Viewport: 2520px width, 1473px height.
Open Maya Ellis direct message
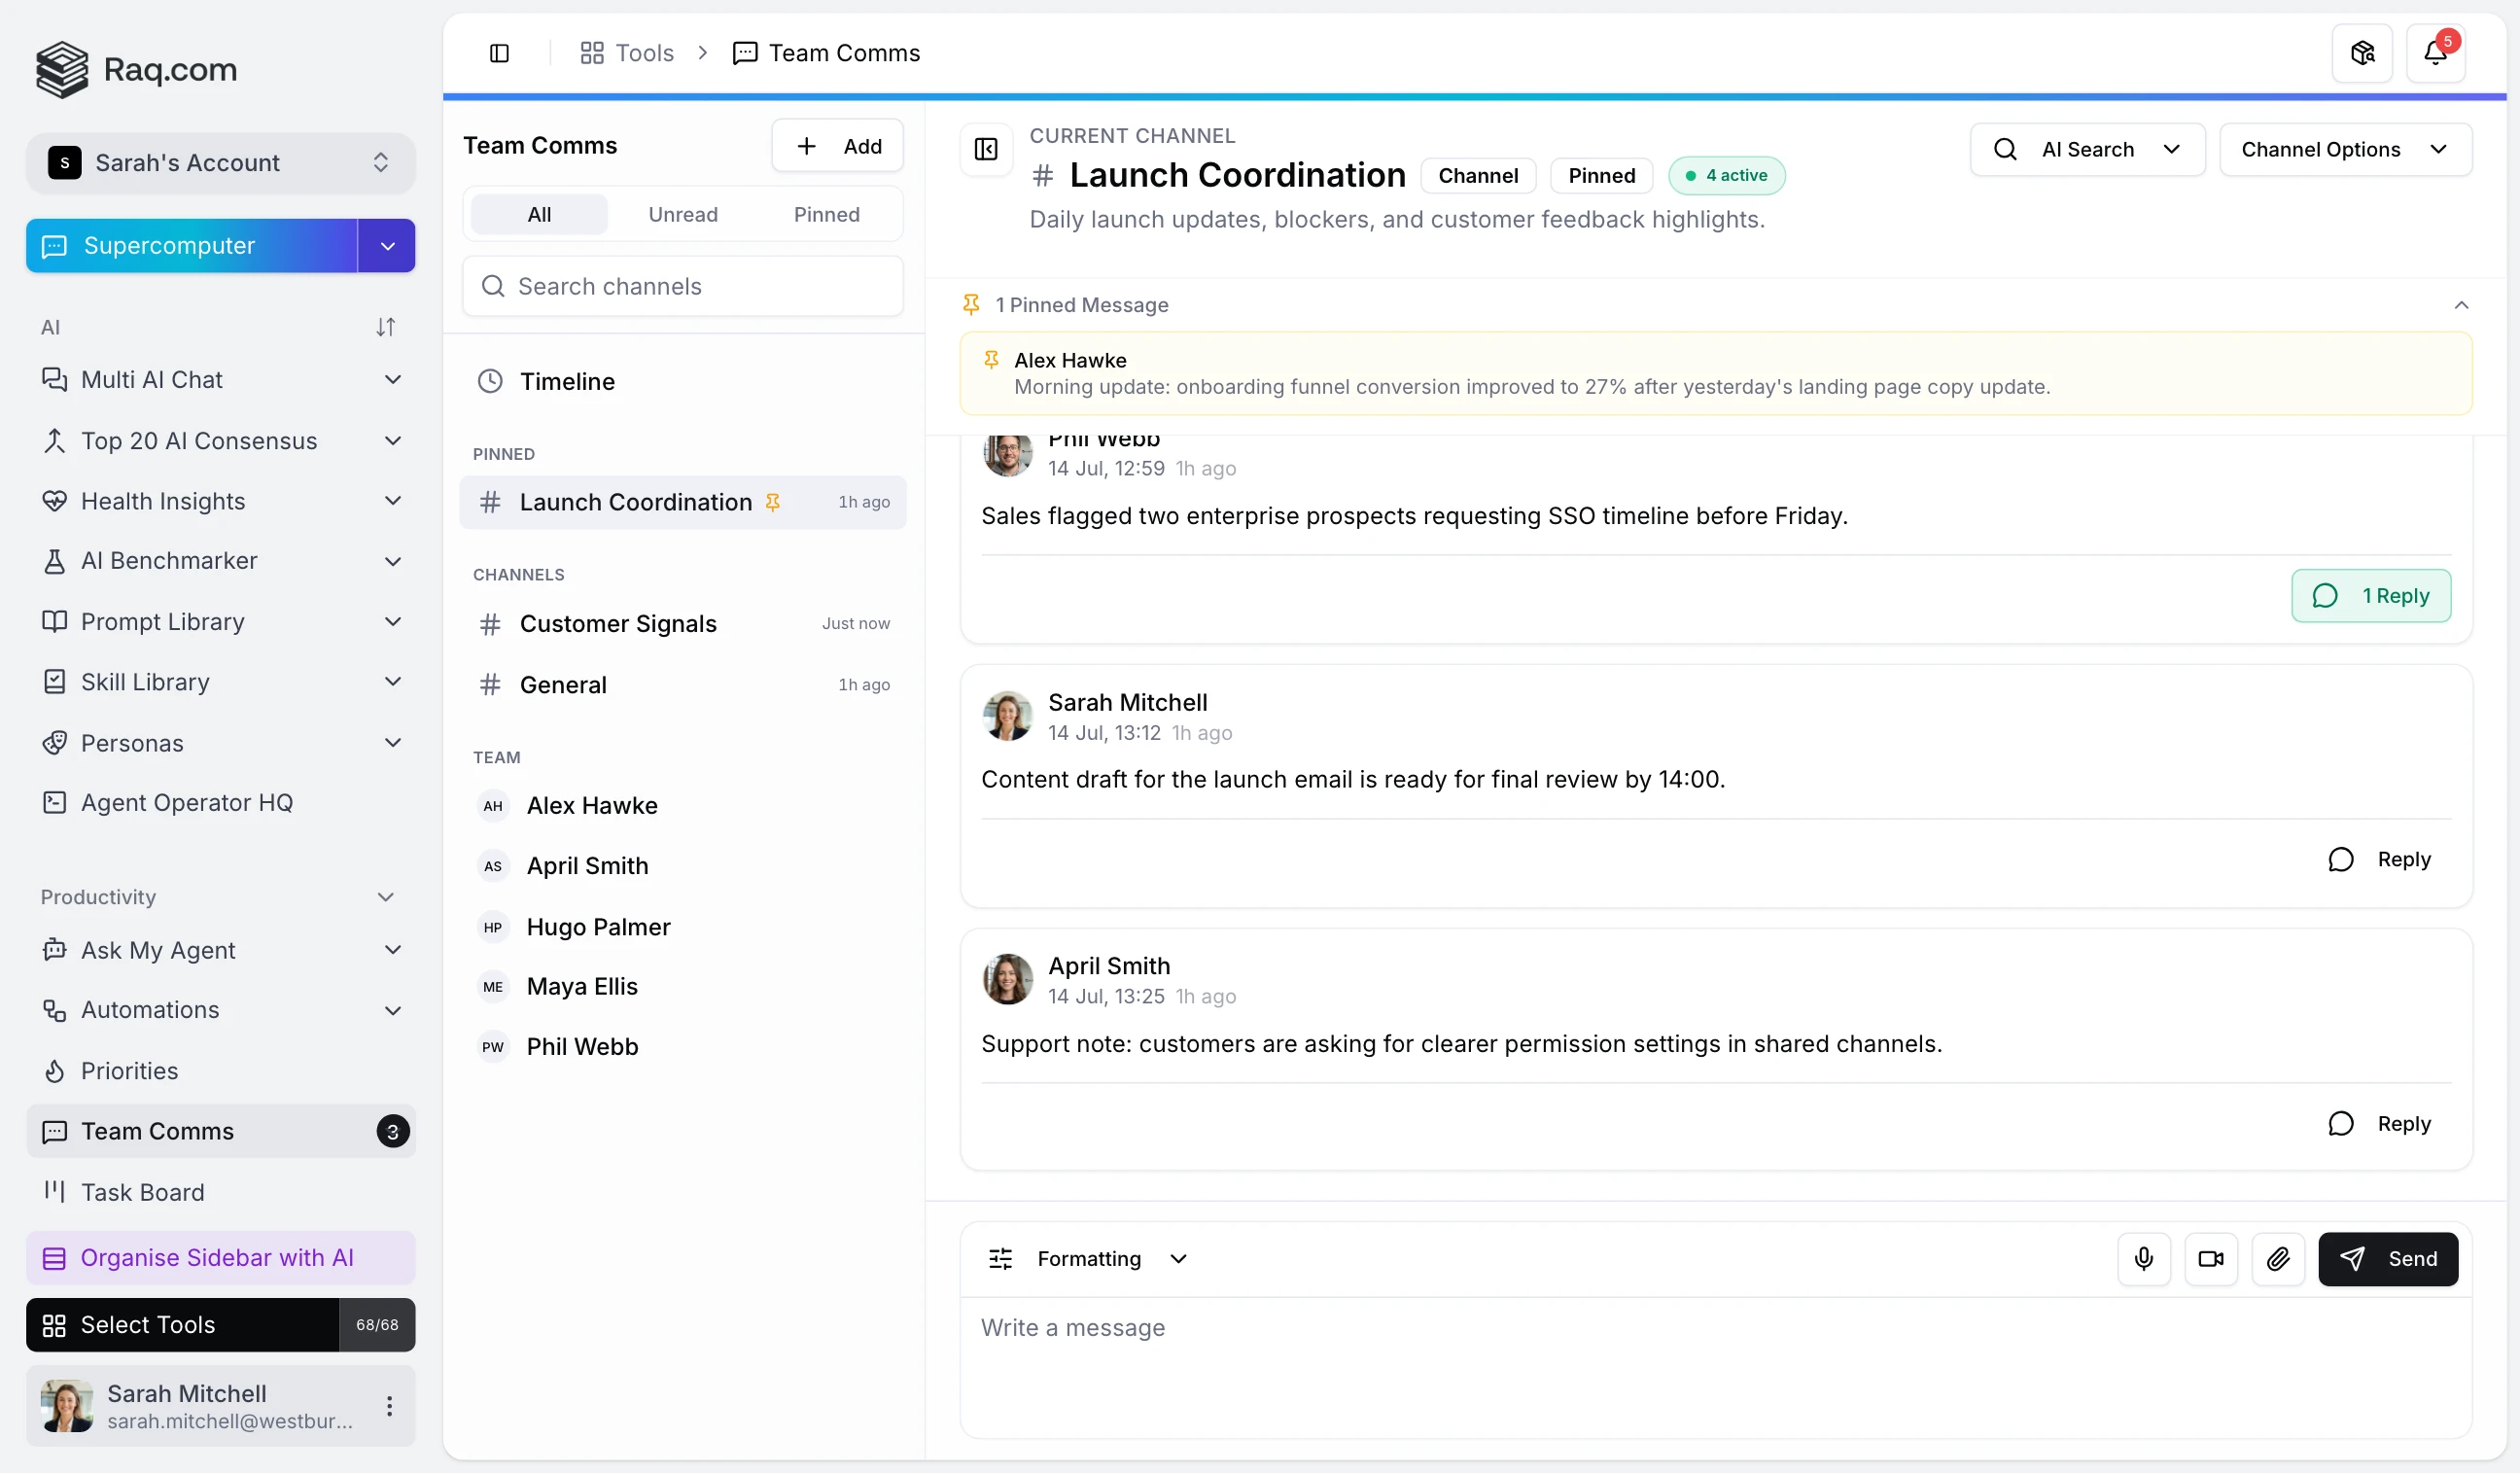point(683,986)
